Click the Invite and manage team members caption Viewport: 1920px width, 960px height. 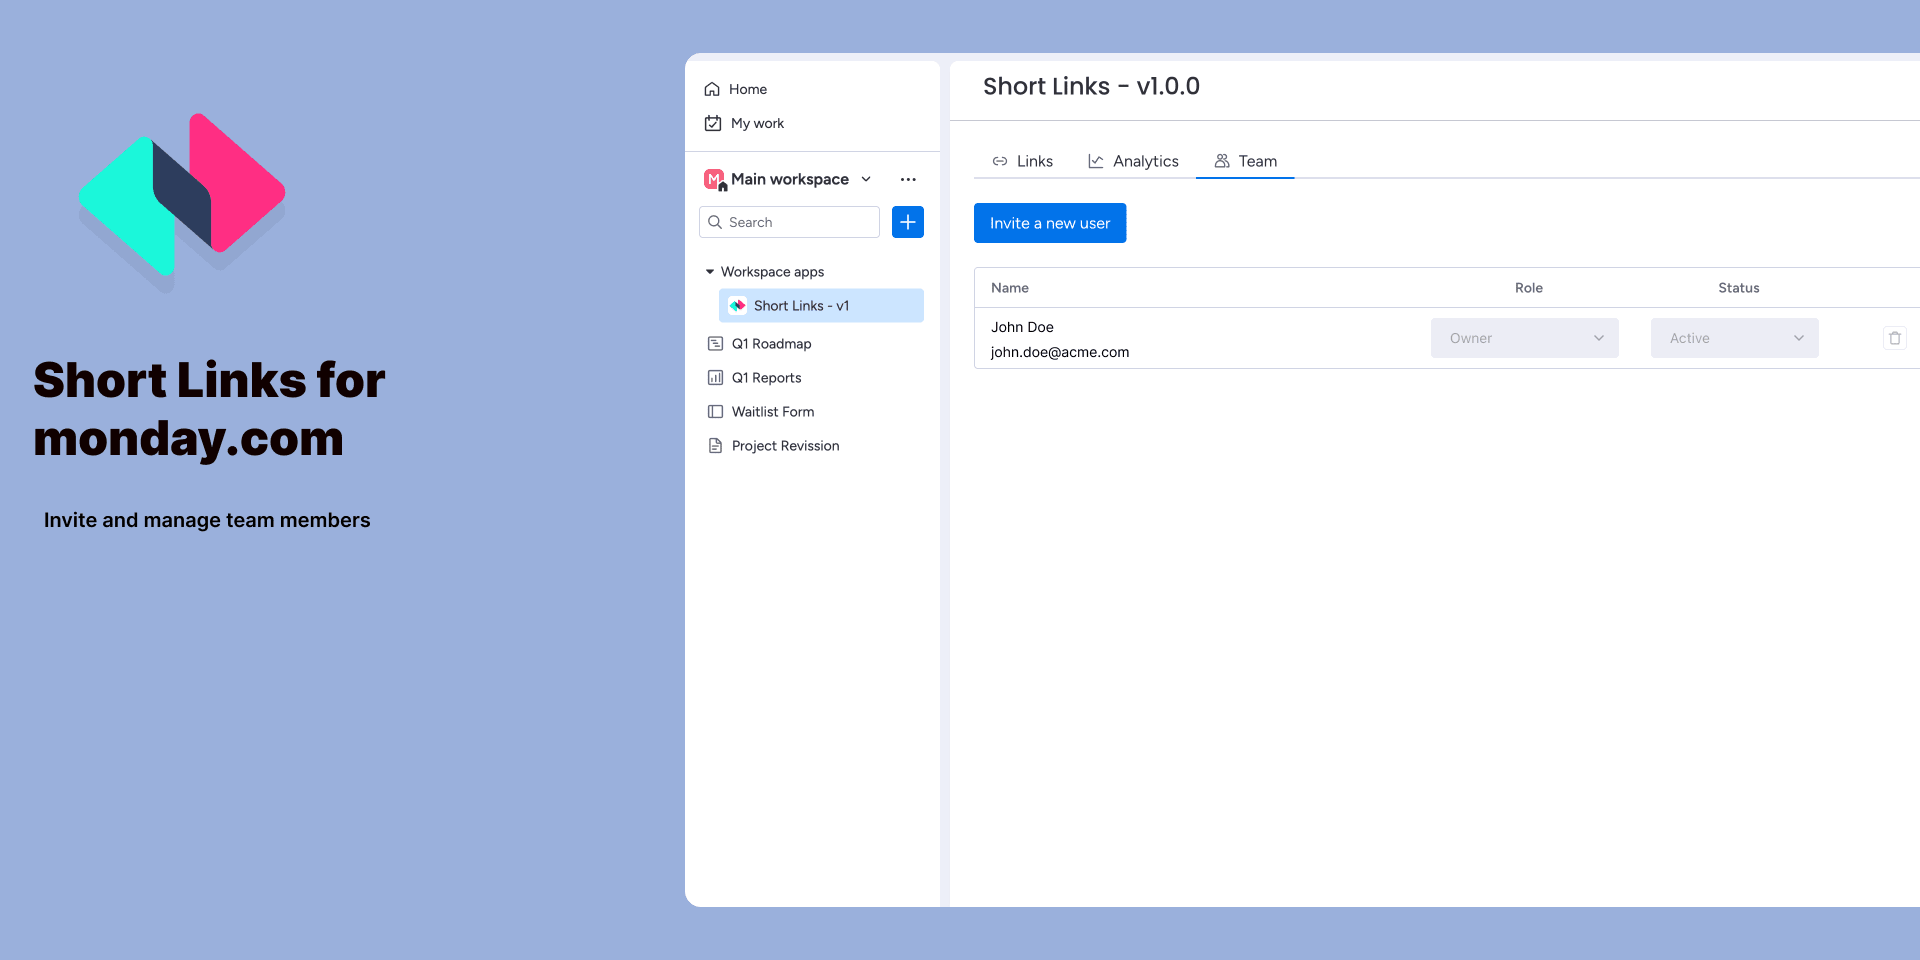tap(207, 520)
